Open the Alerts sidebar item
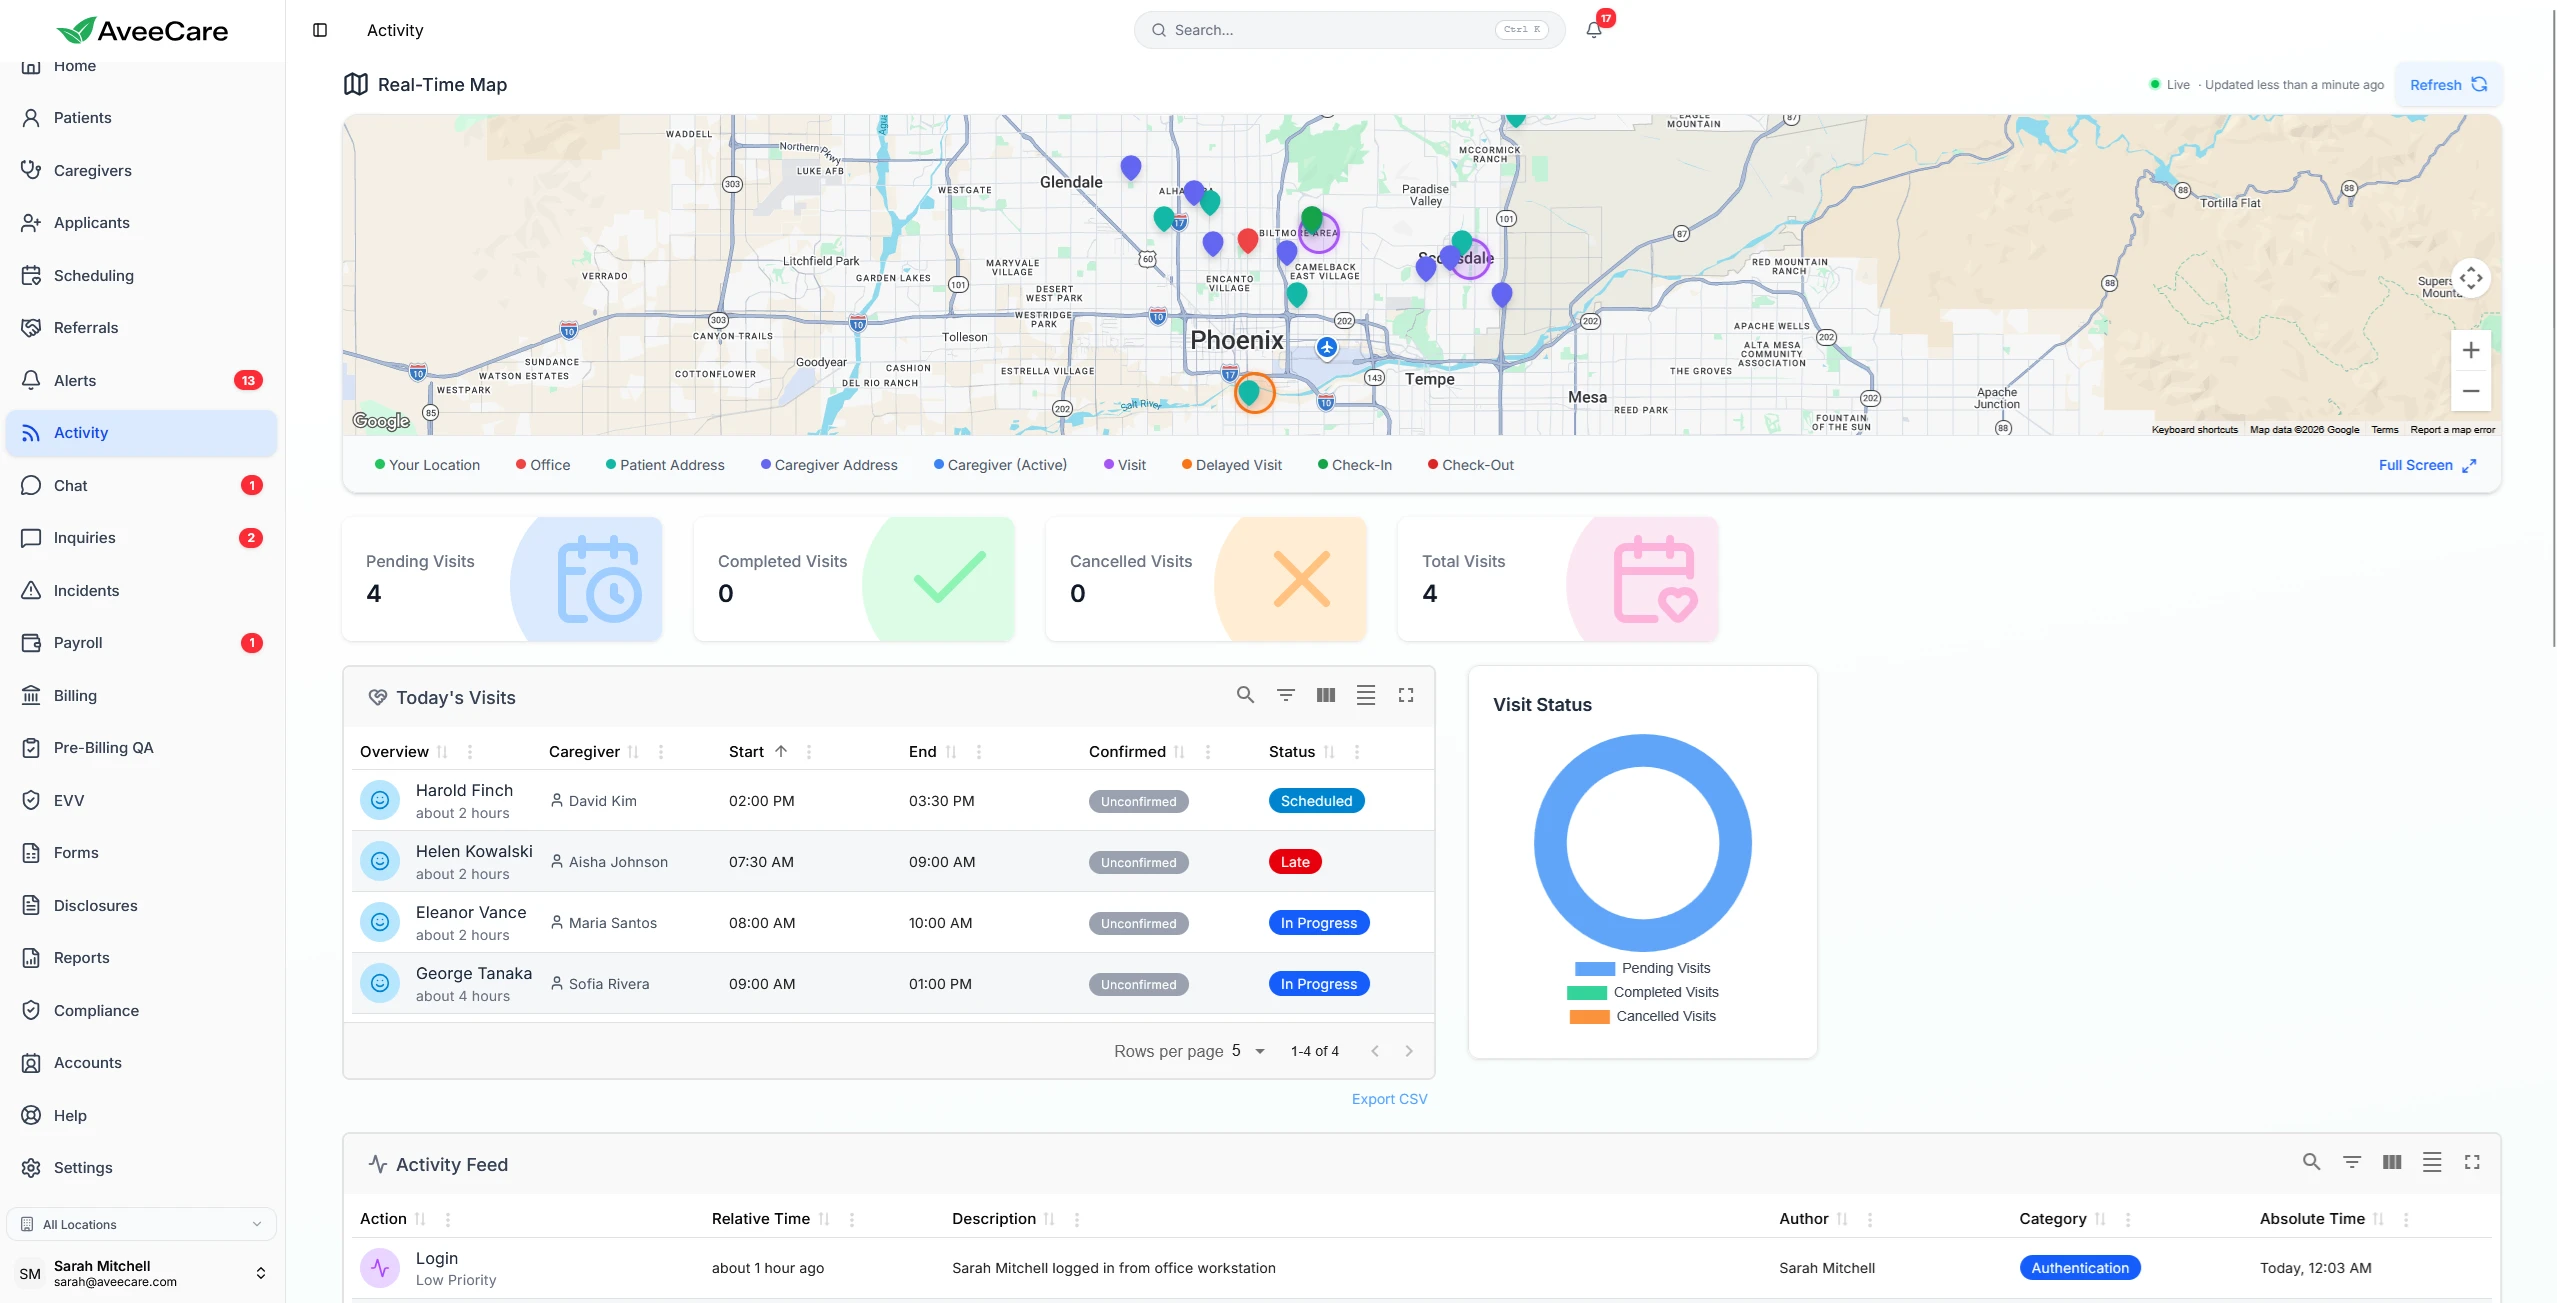Viewport: 2557px width, 1303px height. (x=75, y=380)
